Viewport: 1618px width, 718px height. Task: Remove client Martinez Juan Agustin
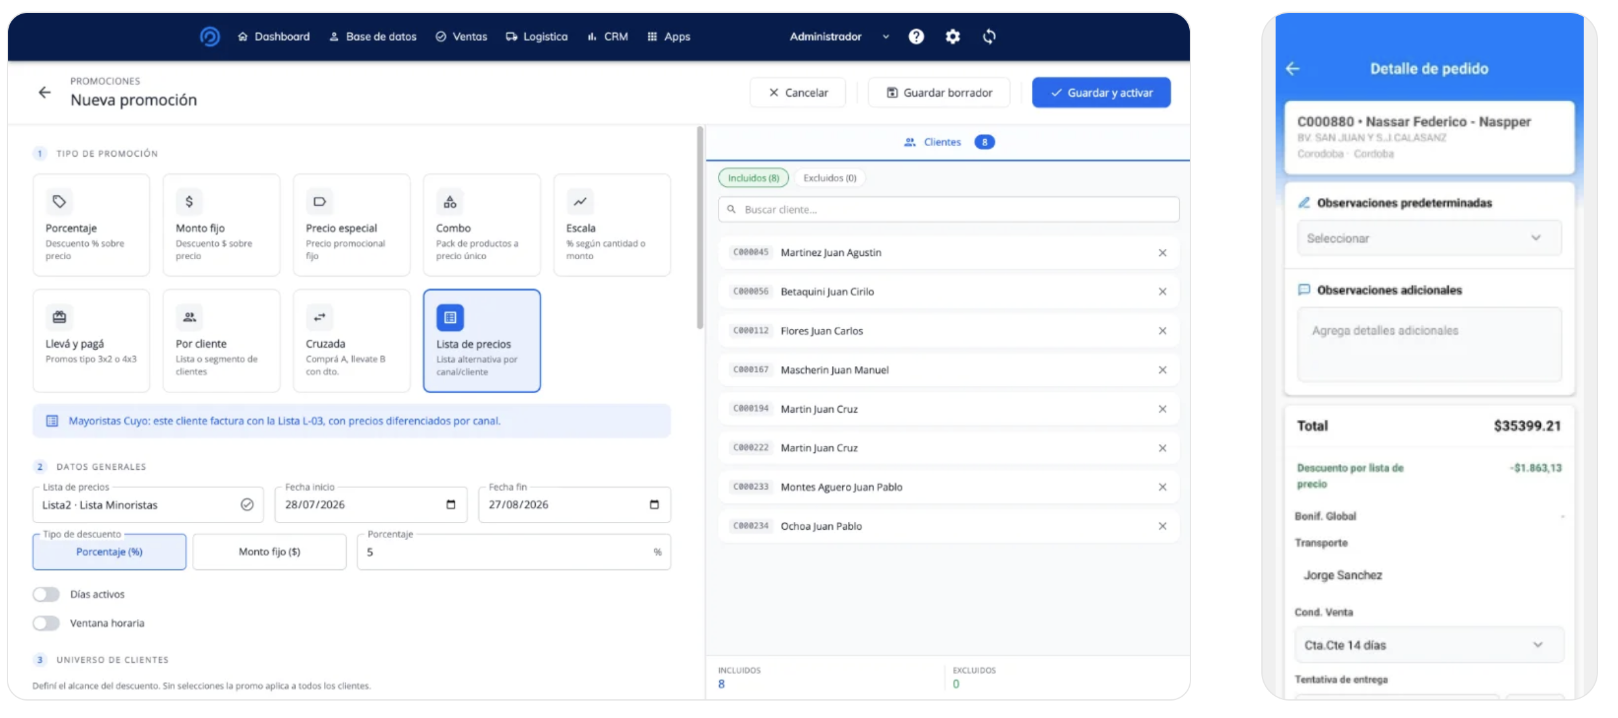1162,253
